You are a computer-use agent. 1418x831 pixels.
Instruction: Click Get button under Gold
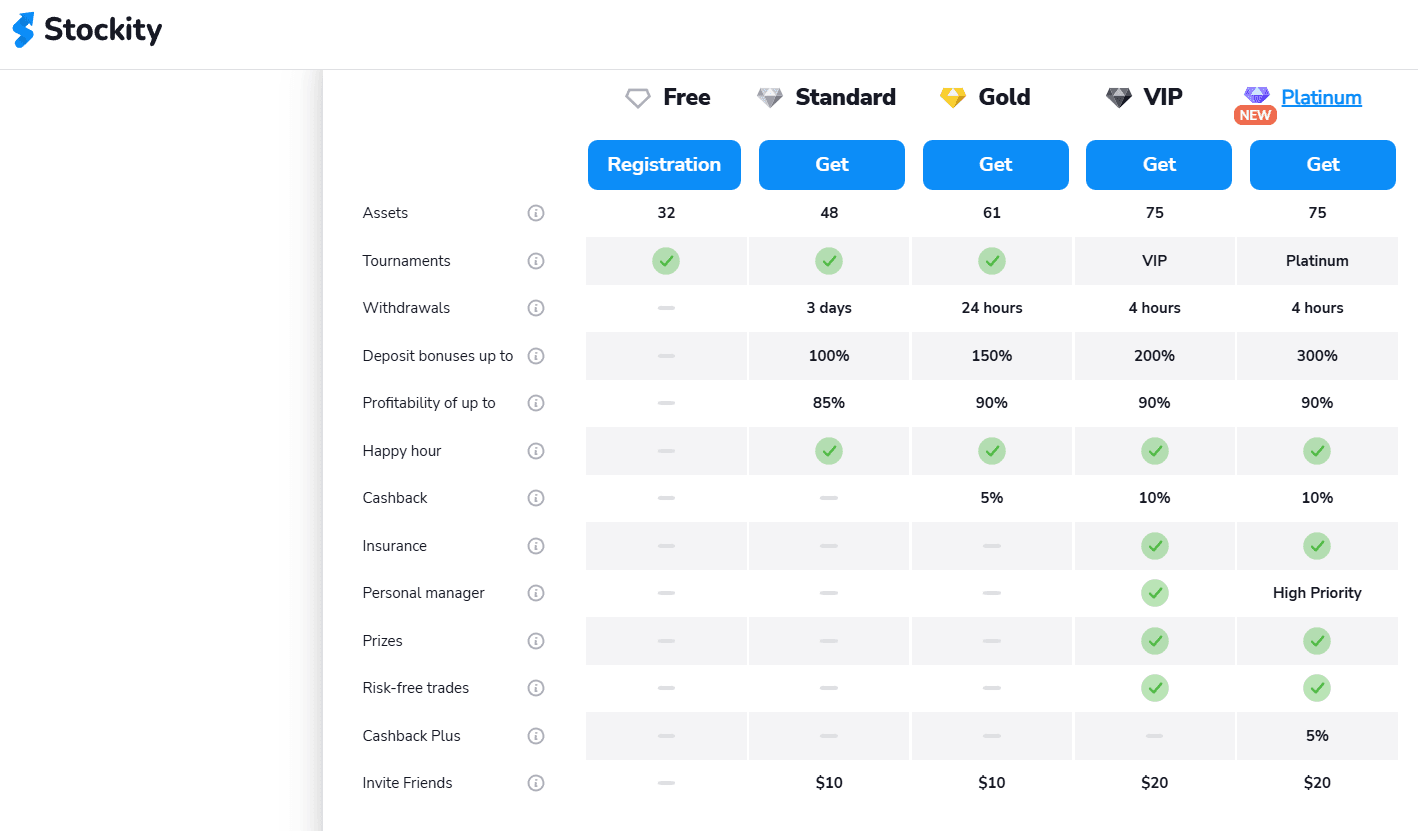(996, 165)
